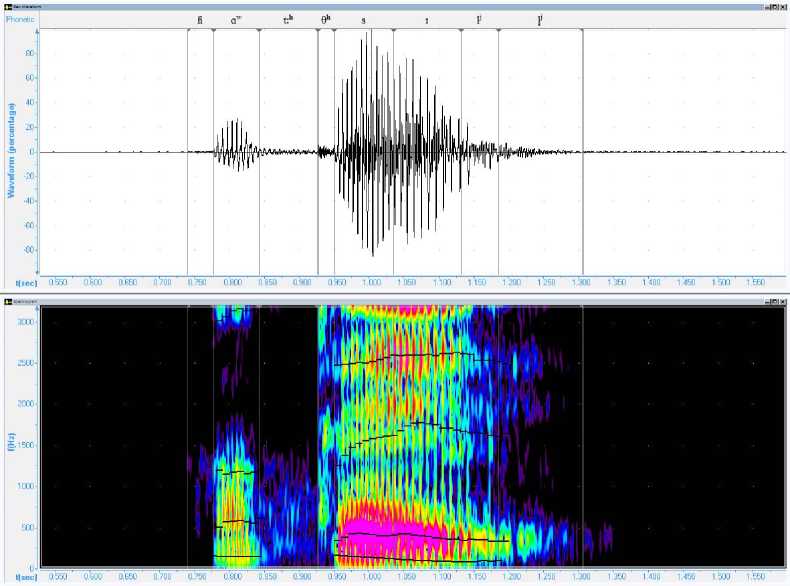Click the 2500 Hz formant track in spectrogram

tap(420, 355)
